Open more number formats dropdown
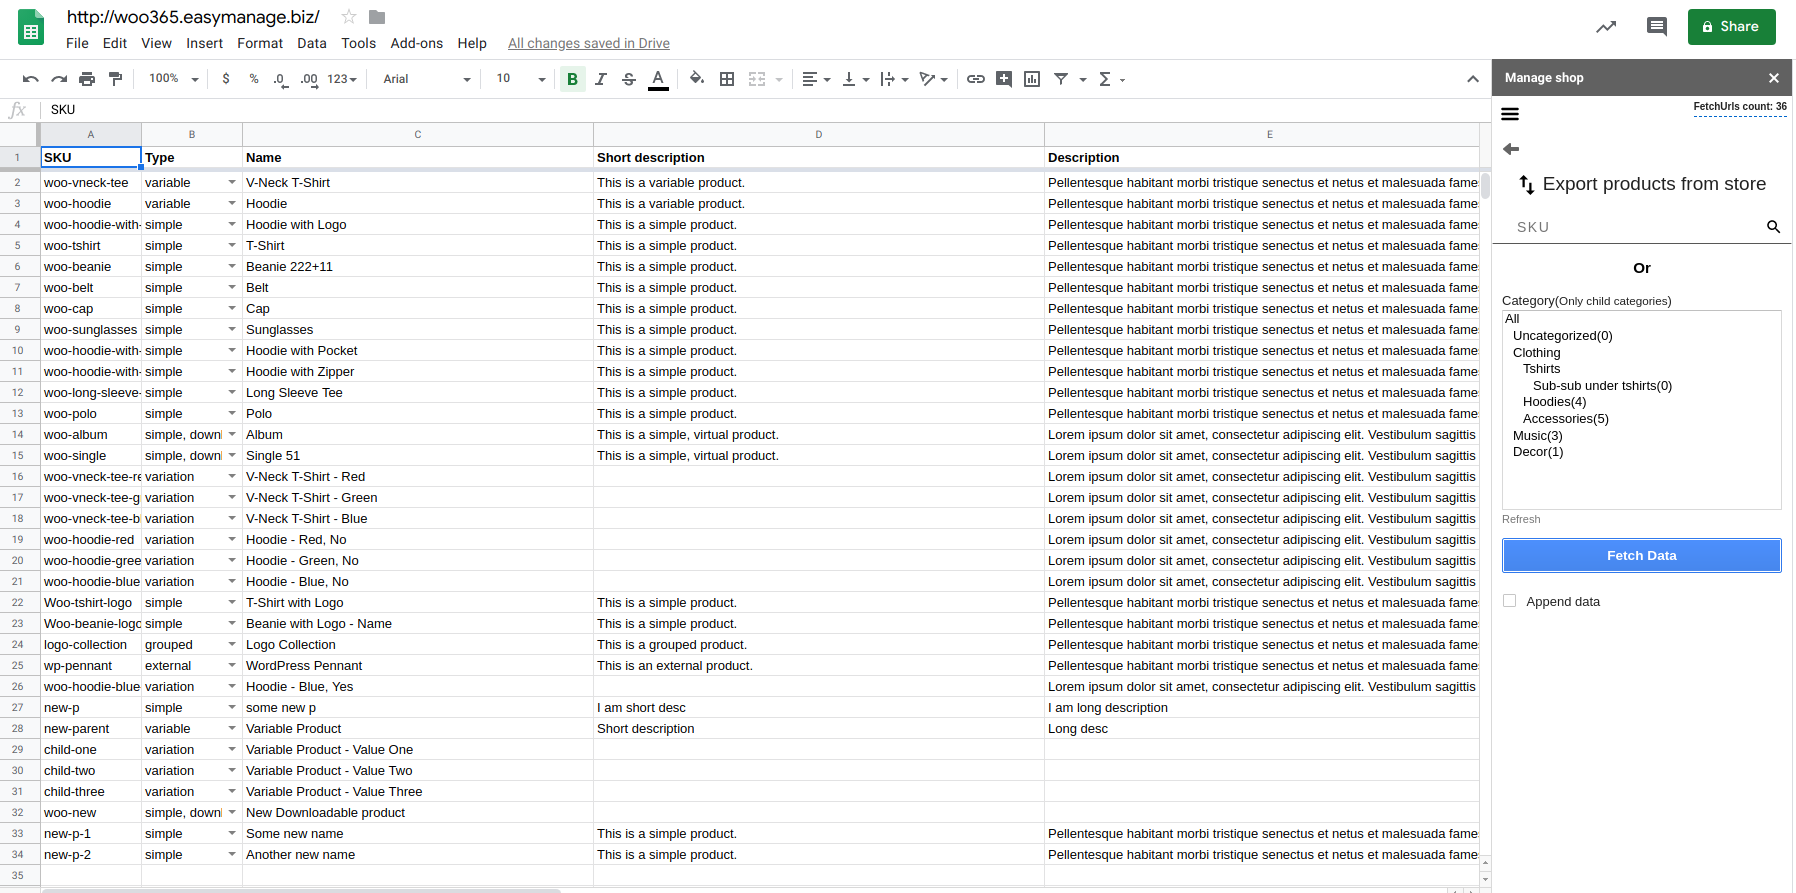1796x893 pixels. [x=341, y=79]
